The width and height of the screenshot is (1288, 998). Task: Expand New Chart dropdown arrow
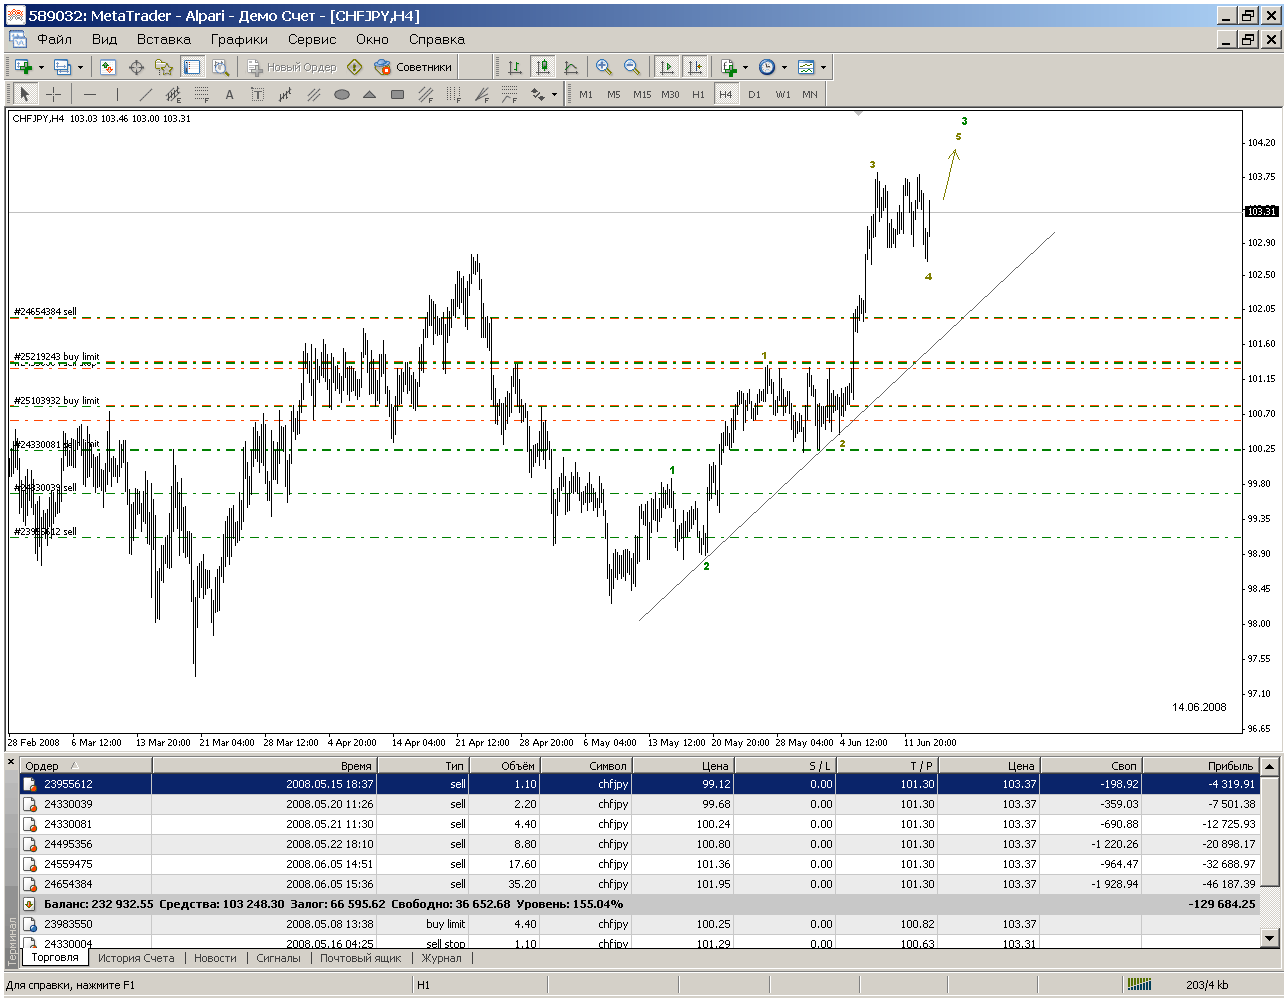[x=41, y=68]
